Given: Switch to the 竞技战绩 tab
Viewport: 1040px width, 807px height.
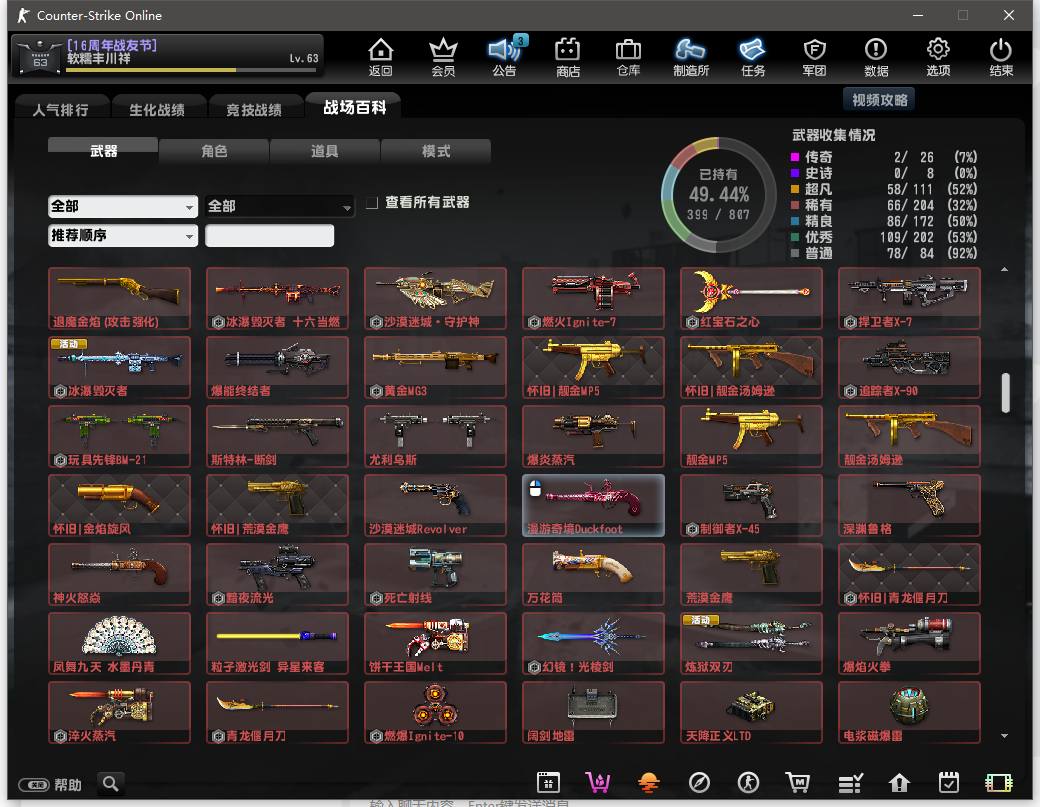Looking at the screenshot, I should tap(254, 109).
